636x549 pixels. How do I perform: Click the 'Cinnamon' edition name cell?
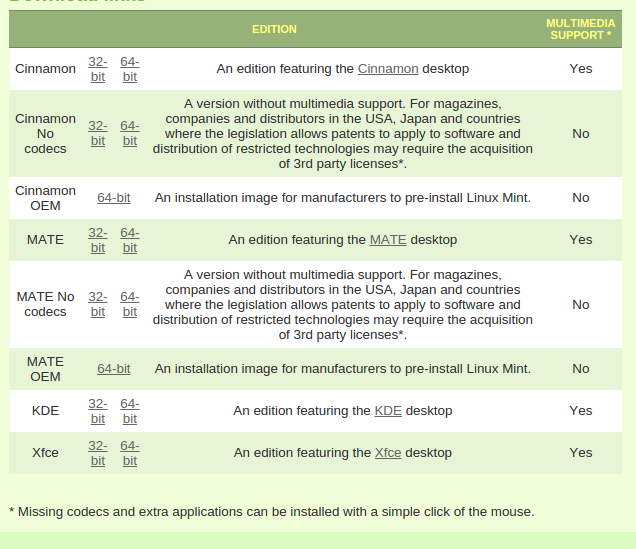click(x=45, y=69)
